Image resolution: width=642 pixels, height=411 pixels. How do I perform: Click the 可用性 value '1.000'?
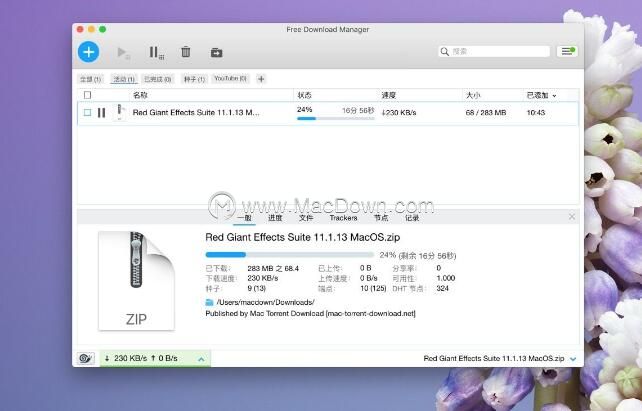tap(446, 278)
